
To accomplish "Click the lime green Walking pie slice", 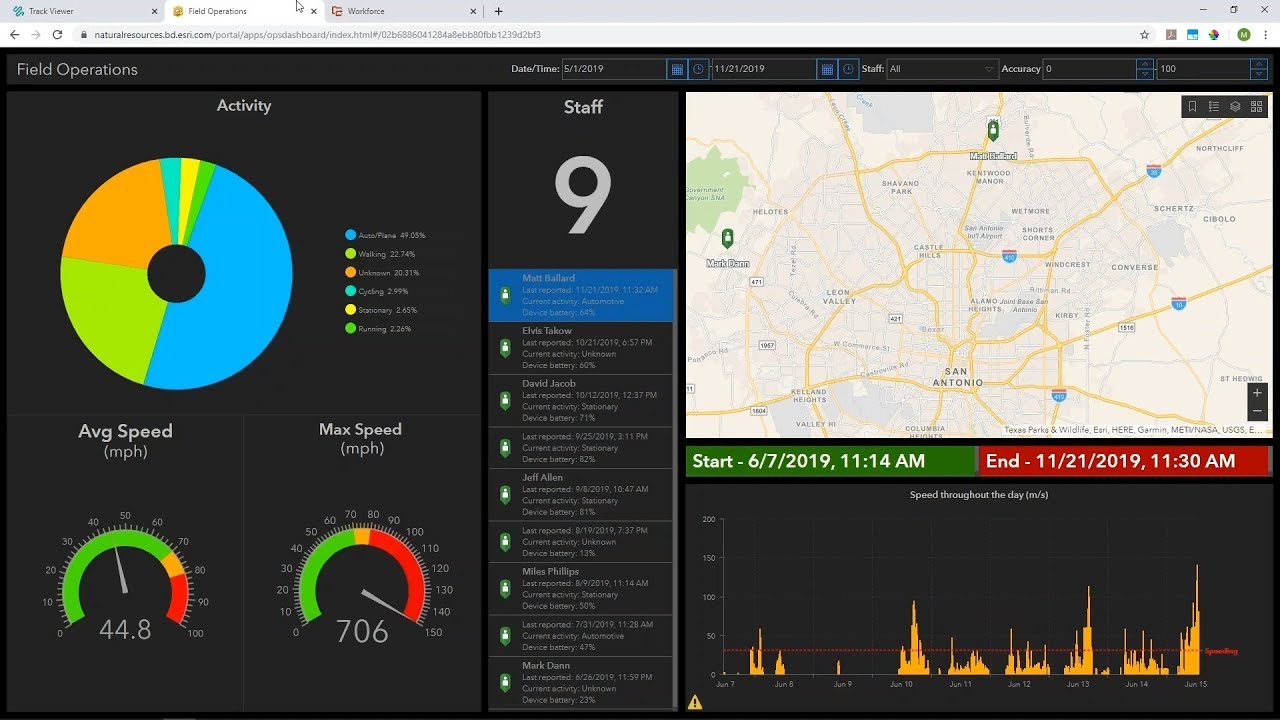I will coord(112,315).
